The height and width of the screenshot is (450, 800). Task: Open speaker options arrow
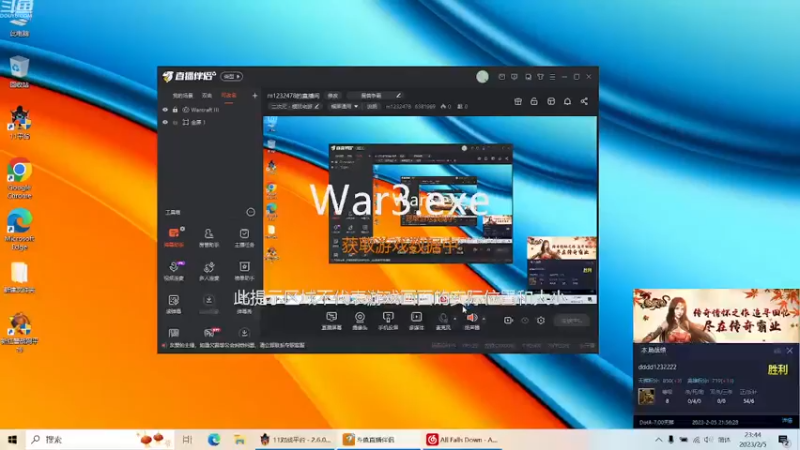[x=484, y=319]
